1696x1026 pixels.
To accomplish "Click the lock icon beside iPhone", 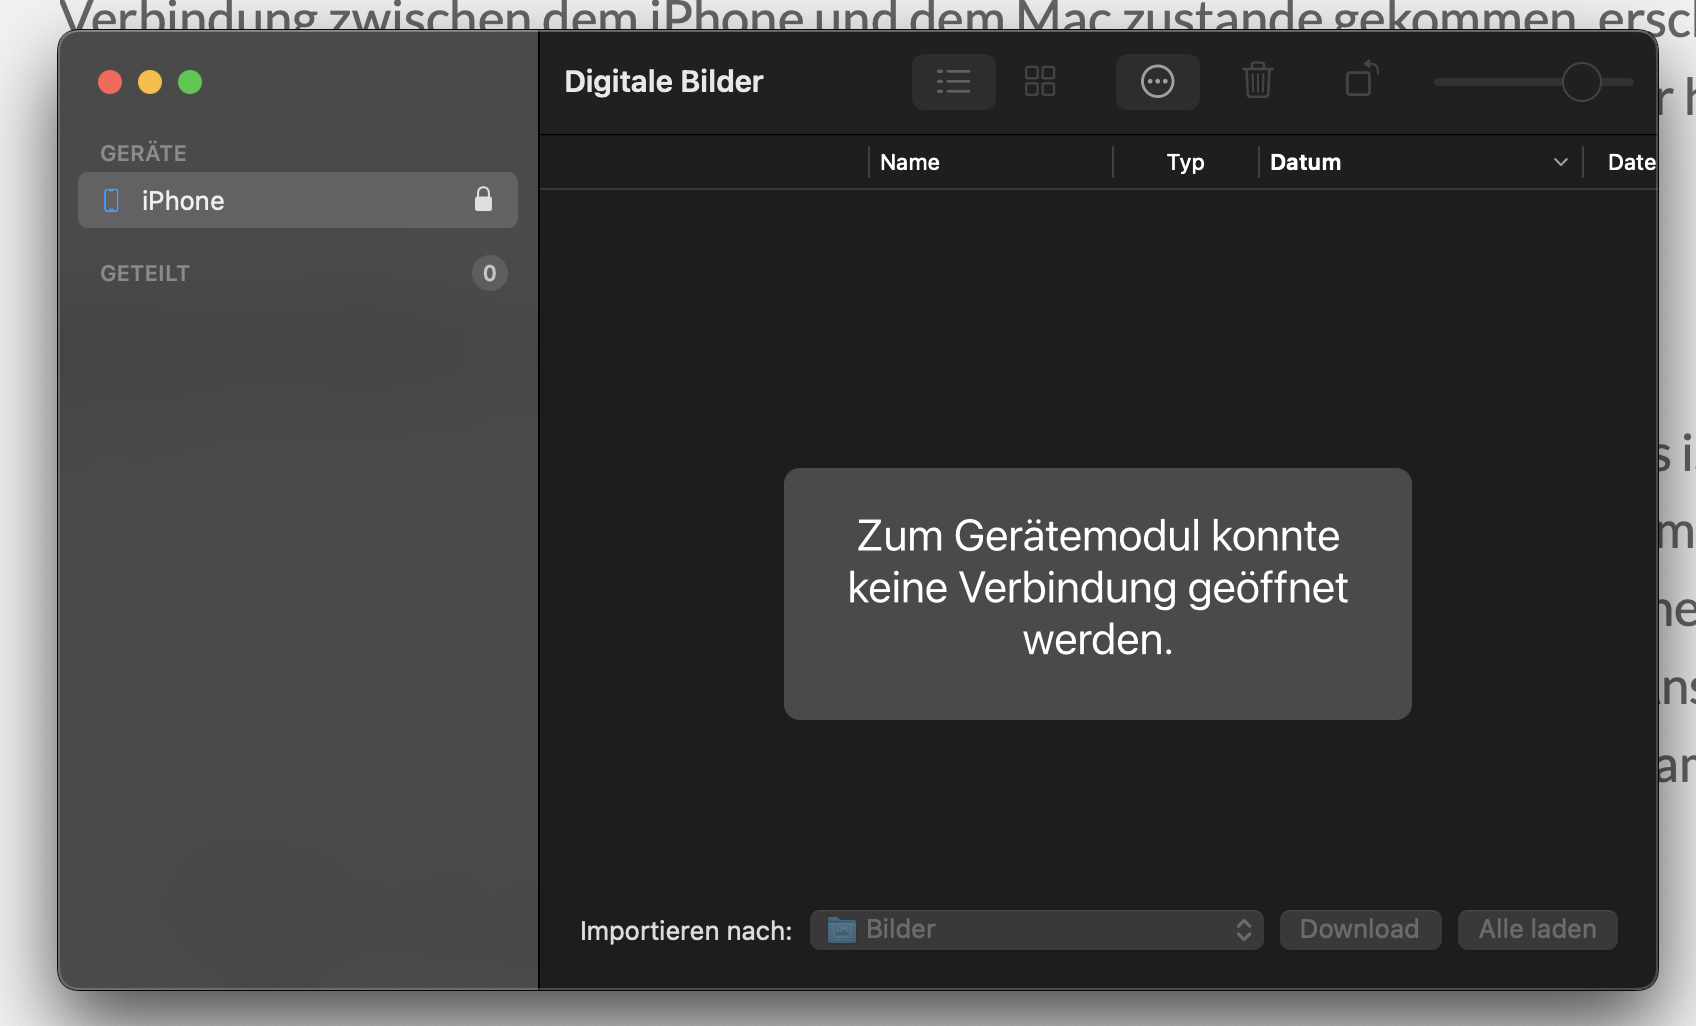I will click(x=483, y=200).
